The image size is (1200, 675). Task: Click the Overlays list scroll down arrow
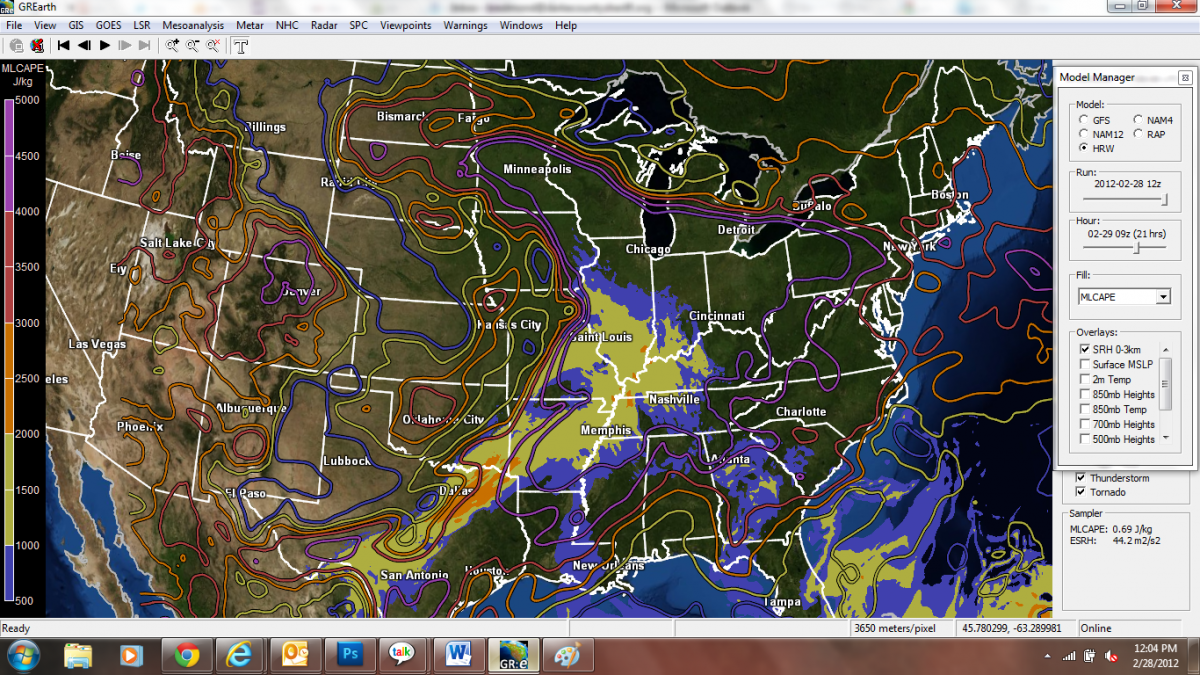(1164, 439)
